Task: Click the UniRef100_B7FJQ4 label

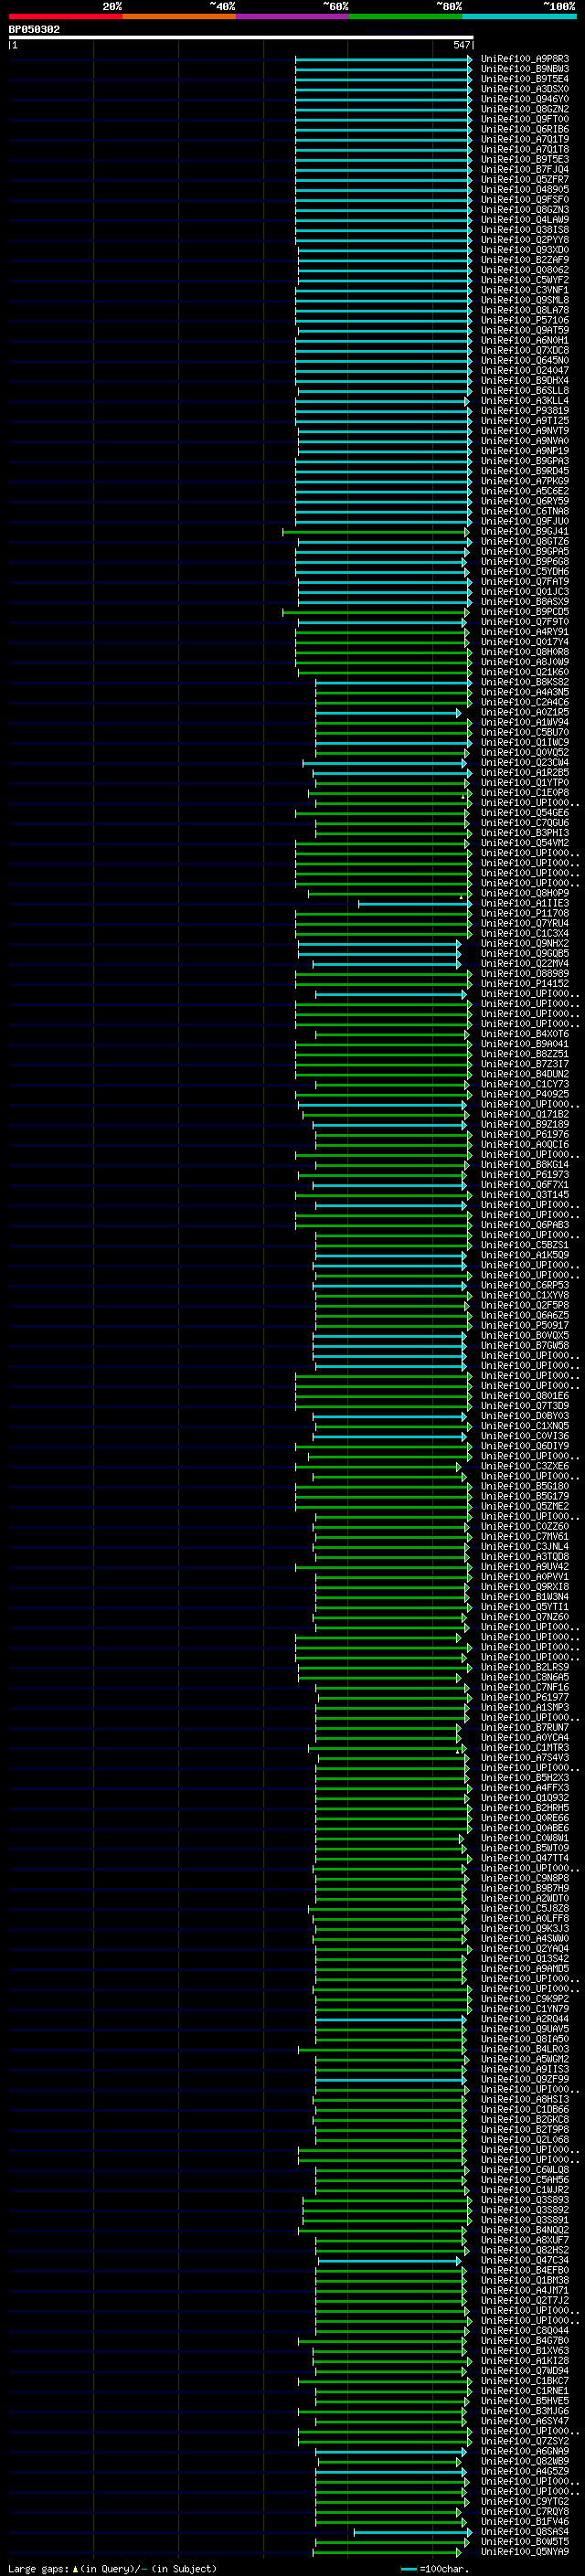Action: pos(524,169)
